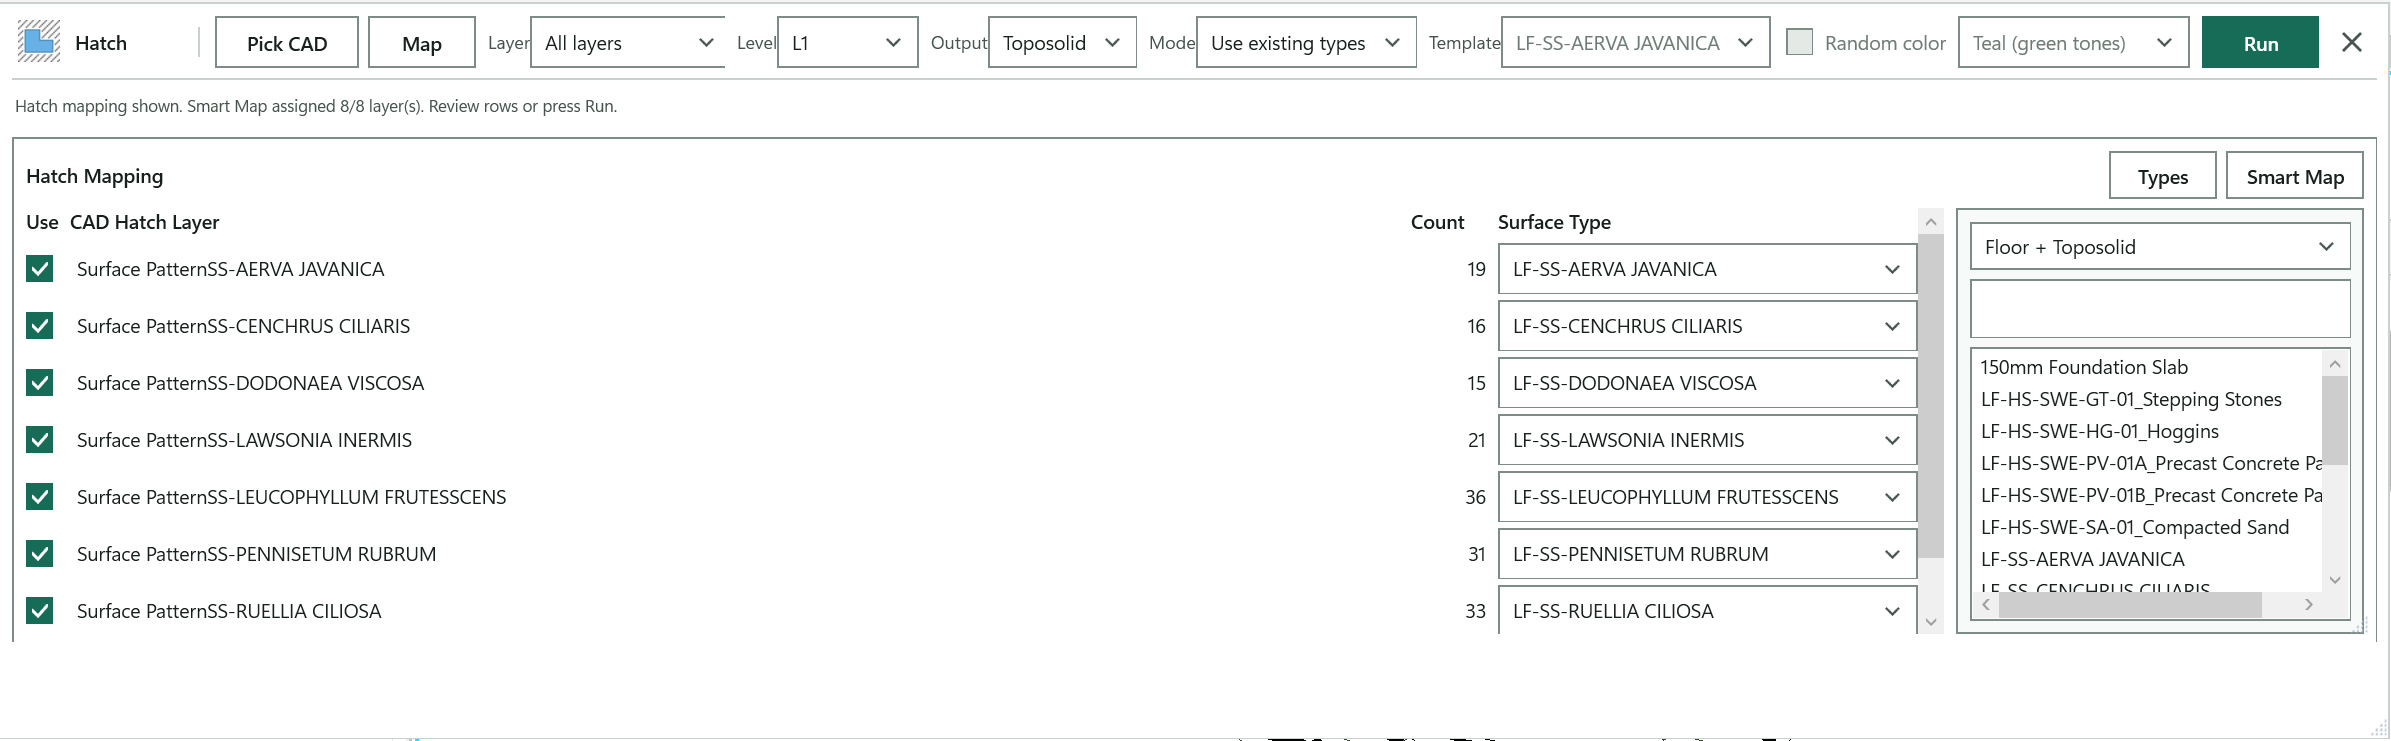The width and height of the screenshot is (2391, 741).
Task: Open the Level dropdown set to L1
Action: 847,42
